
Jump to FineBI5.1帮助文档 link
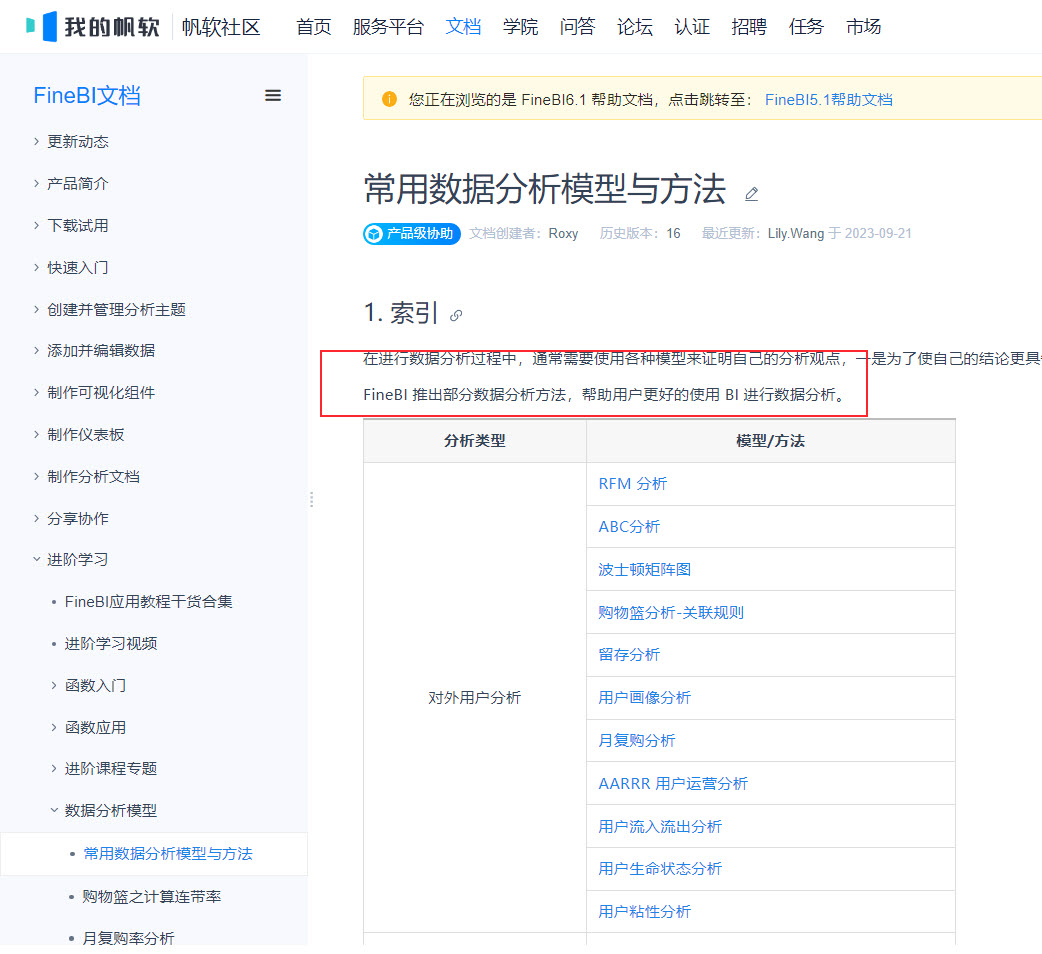829,100
